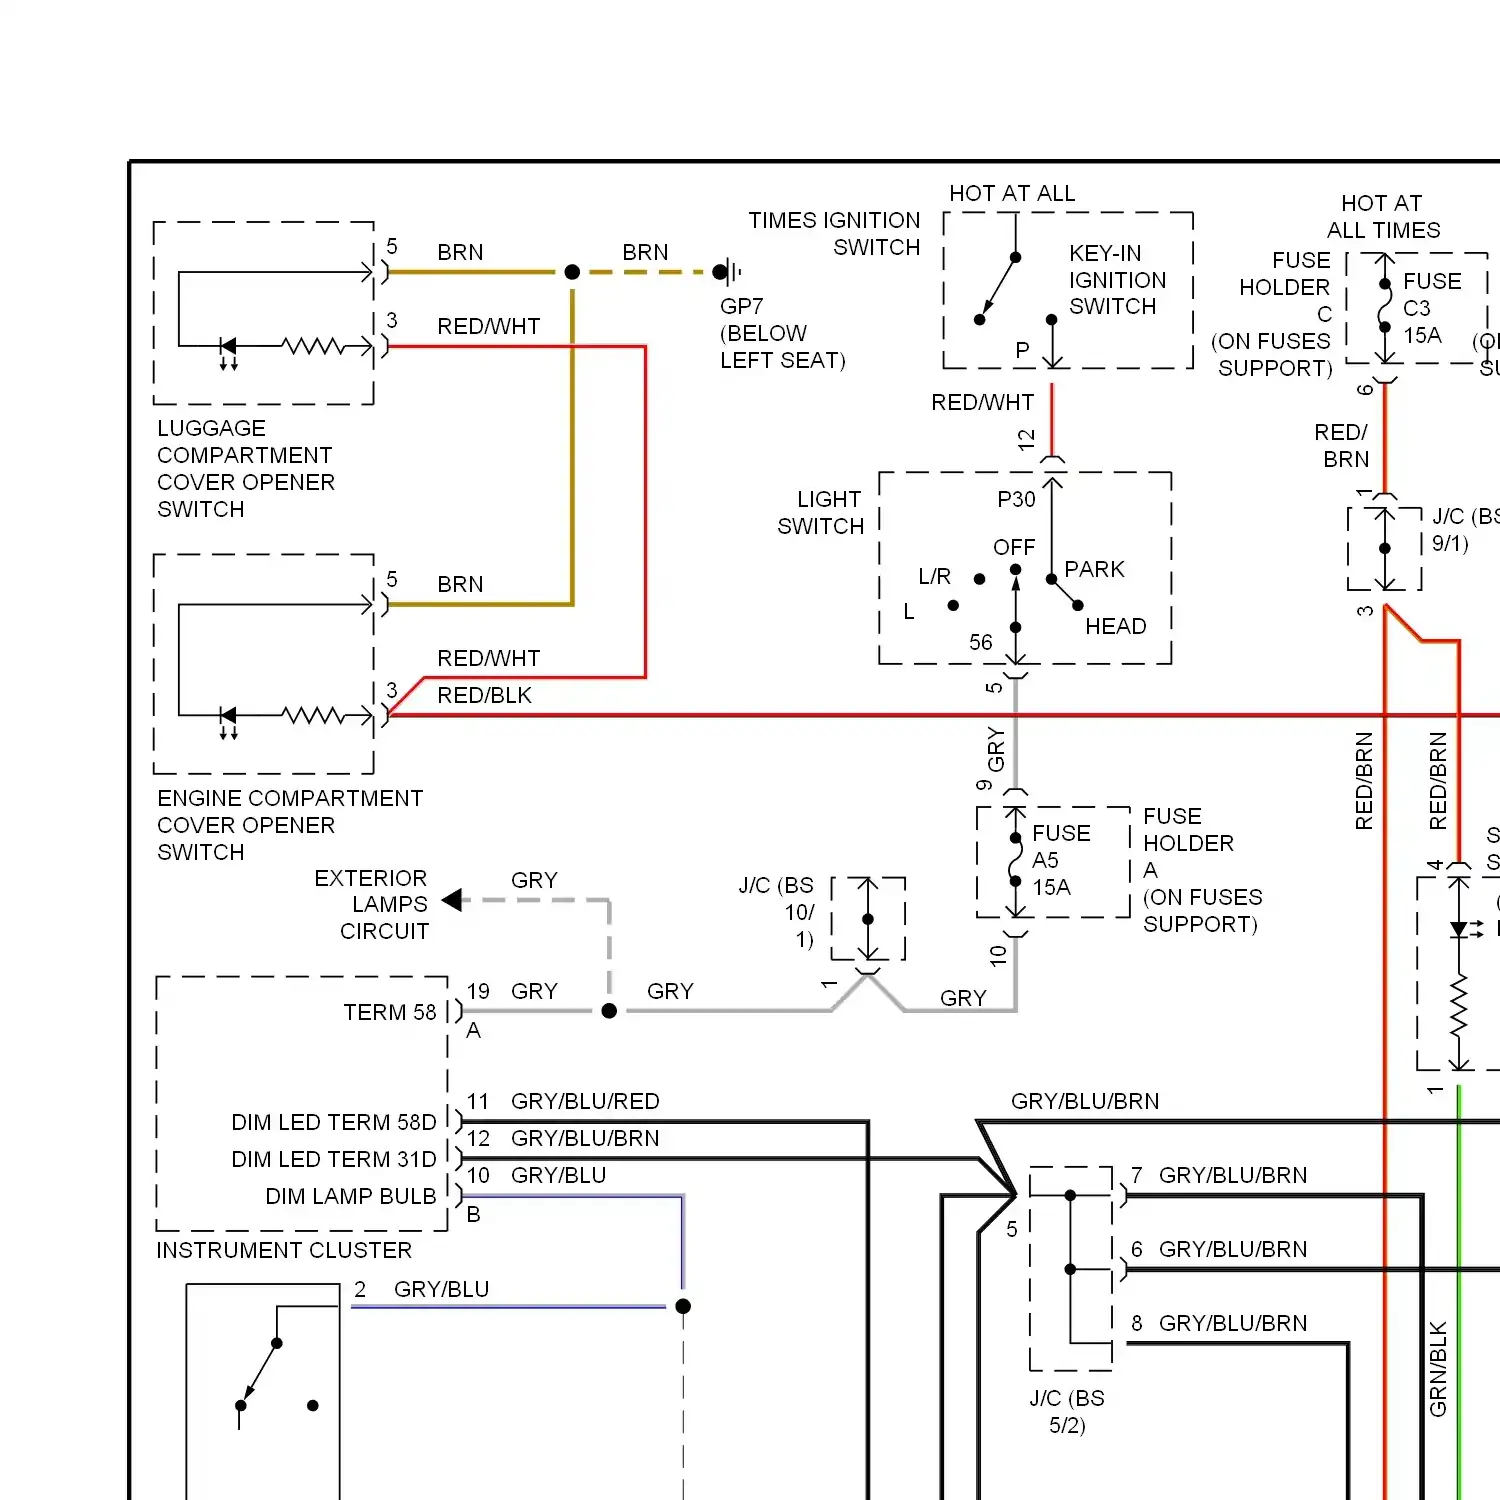Click the GRY/BLU/BRN label at pin 7
Image resolution: width=1500 pixels, height=1500 pixels.
coord(1233,1175)
